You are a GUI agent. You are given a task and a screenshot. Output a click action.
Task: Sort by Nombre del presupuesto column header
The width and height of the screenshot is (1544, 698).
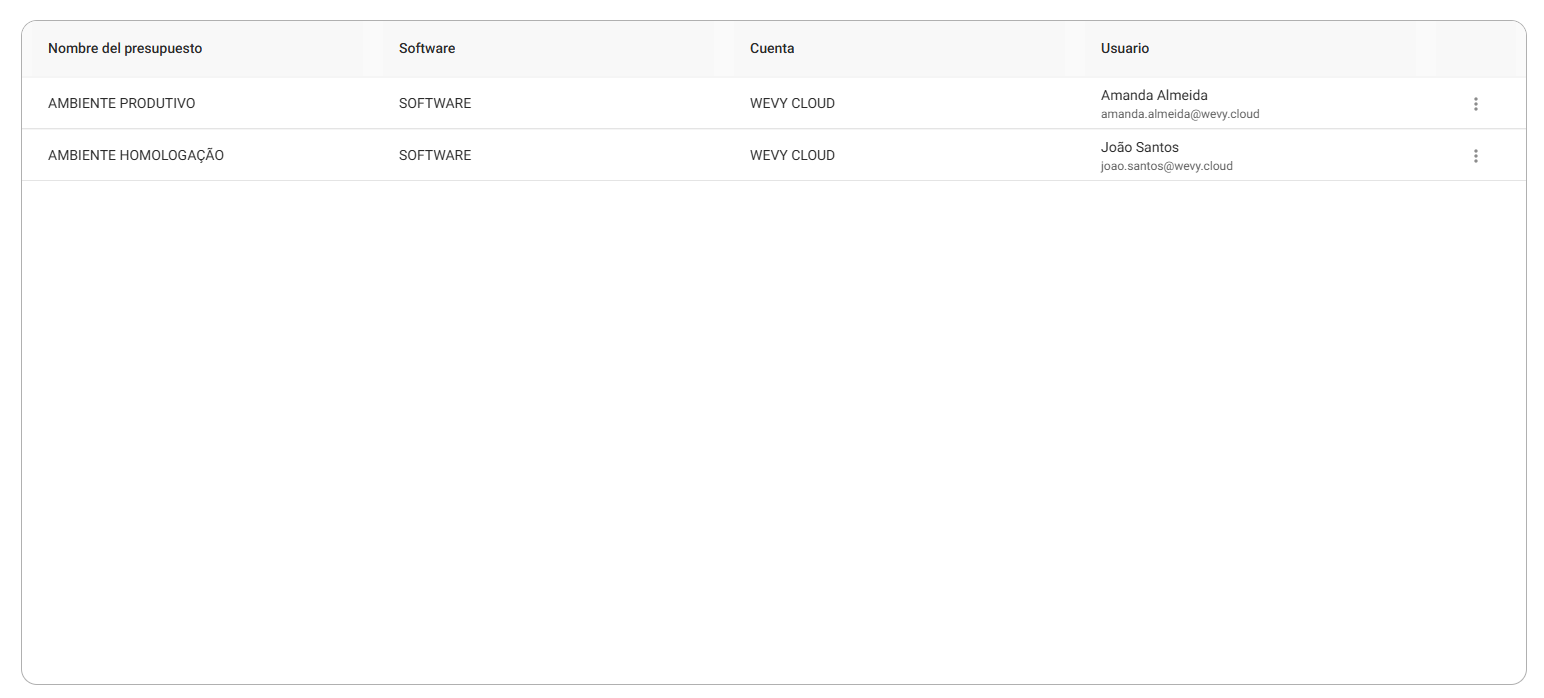point(125,48)
